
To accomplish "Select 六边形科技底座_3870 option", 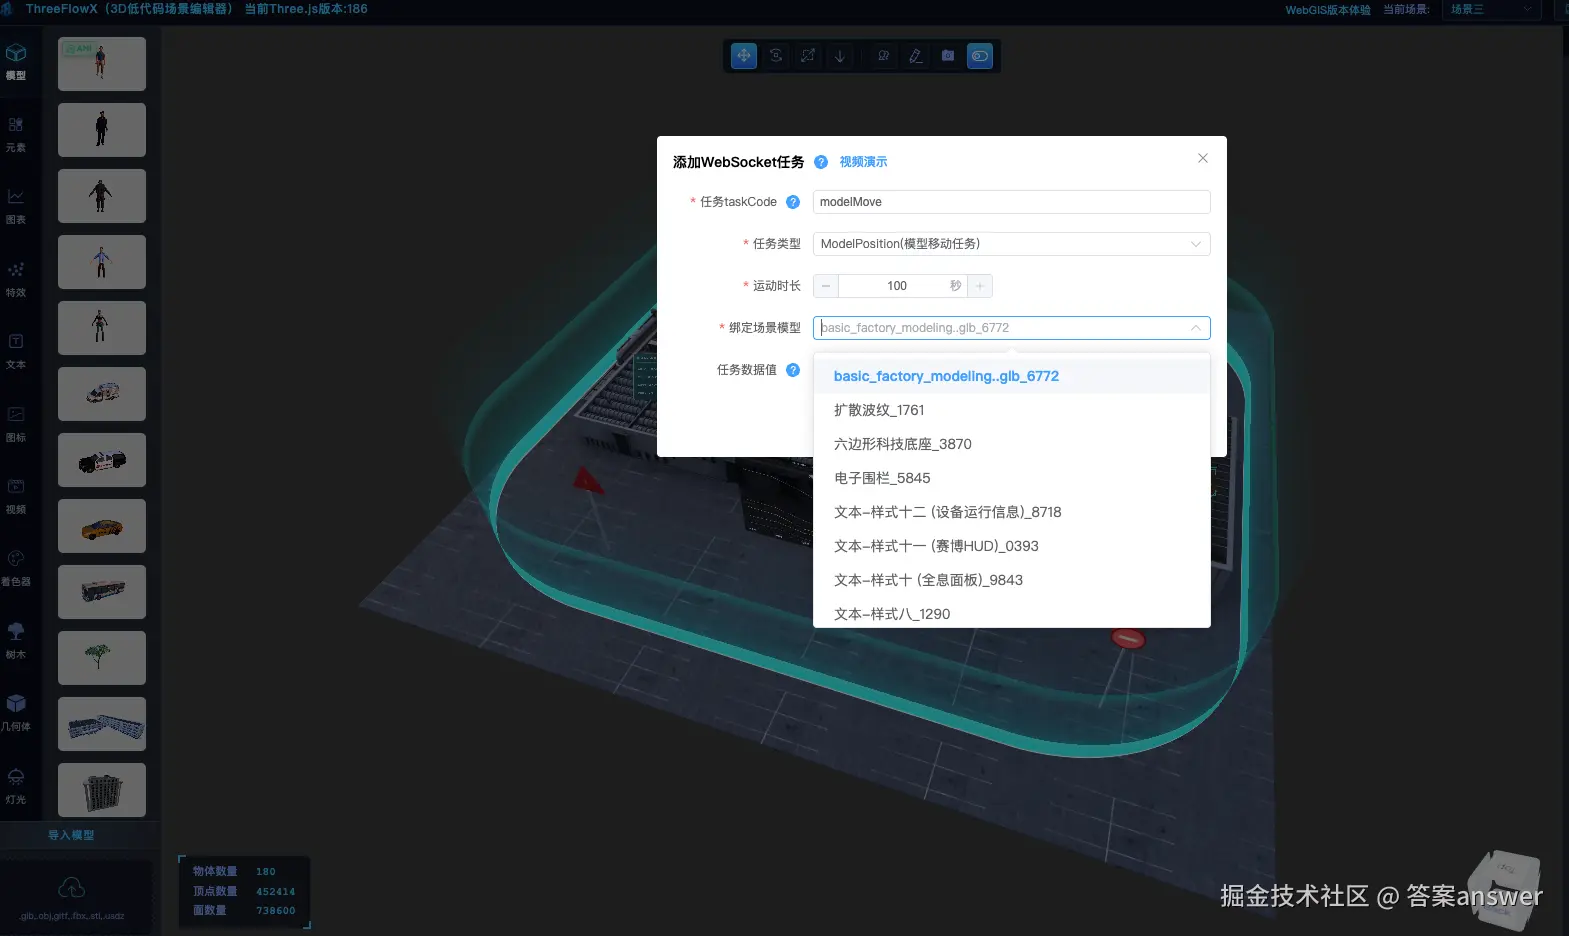I will point(1012,444).
